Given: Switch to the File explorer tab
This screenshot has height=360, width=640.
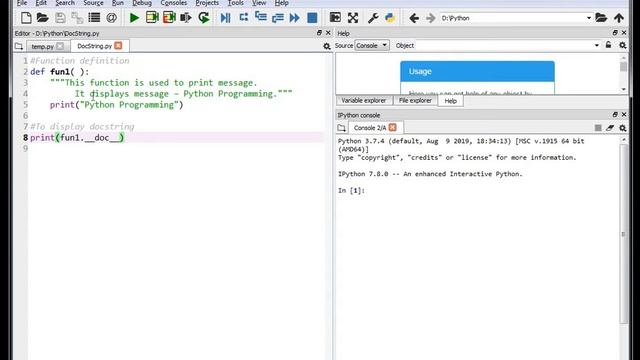Looking at the screenshot, I should 415,100.
